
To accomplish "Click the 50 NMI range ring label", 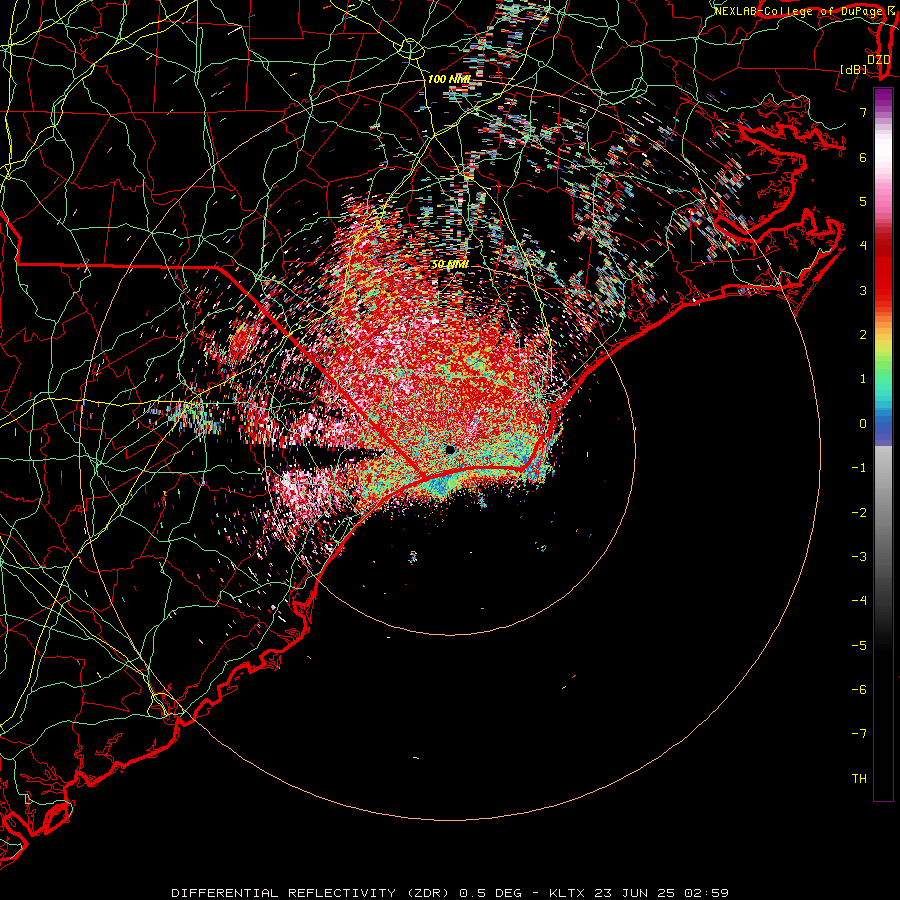I will pyautogui.click(x=450, y=265).
